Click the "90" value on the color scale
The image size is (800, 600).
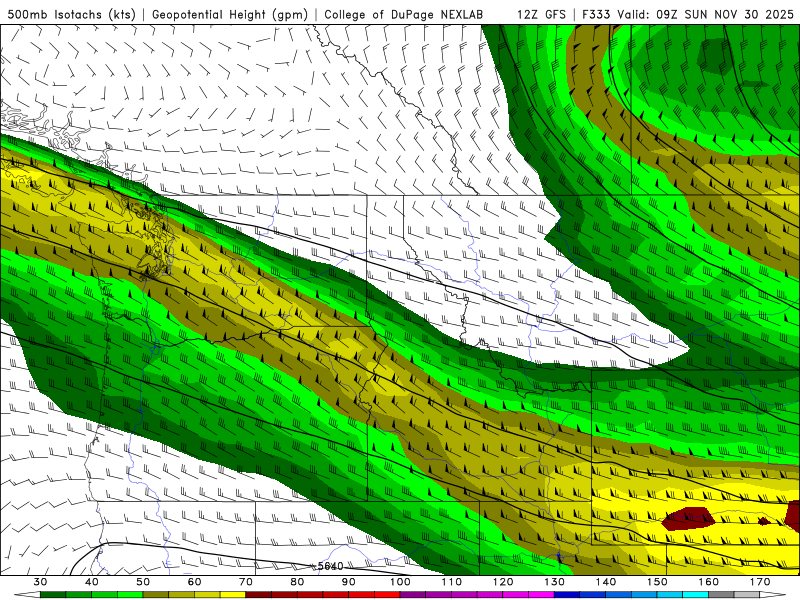349,582
